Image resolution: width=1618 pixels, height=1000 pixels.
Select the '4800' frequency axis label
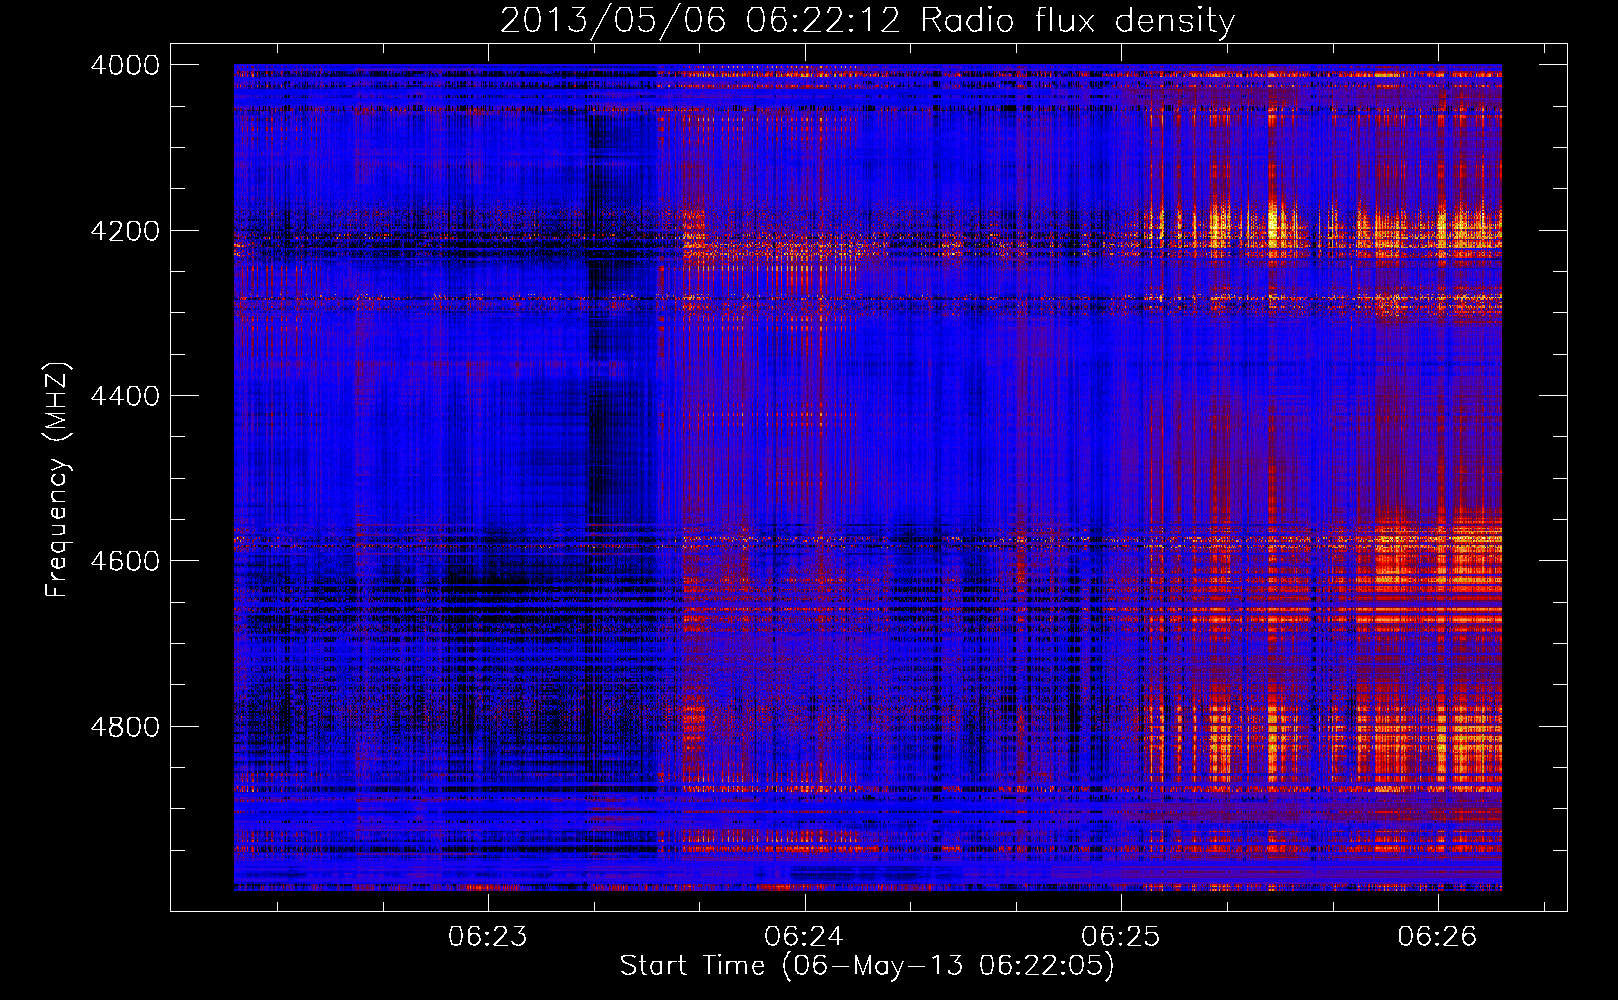click(x=125, y=726)
